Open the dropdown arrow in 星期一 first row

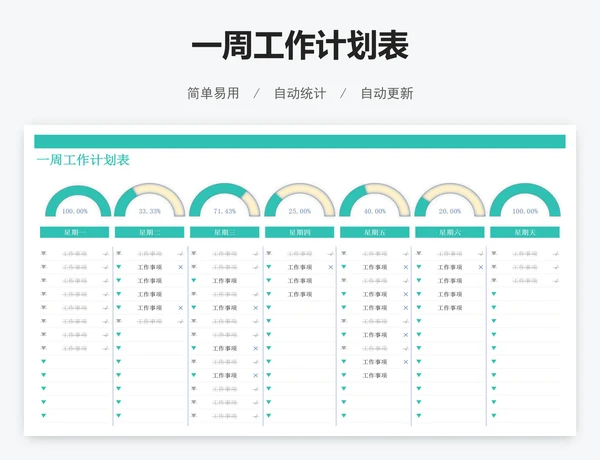pos(44,253)
